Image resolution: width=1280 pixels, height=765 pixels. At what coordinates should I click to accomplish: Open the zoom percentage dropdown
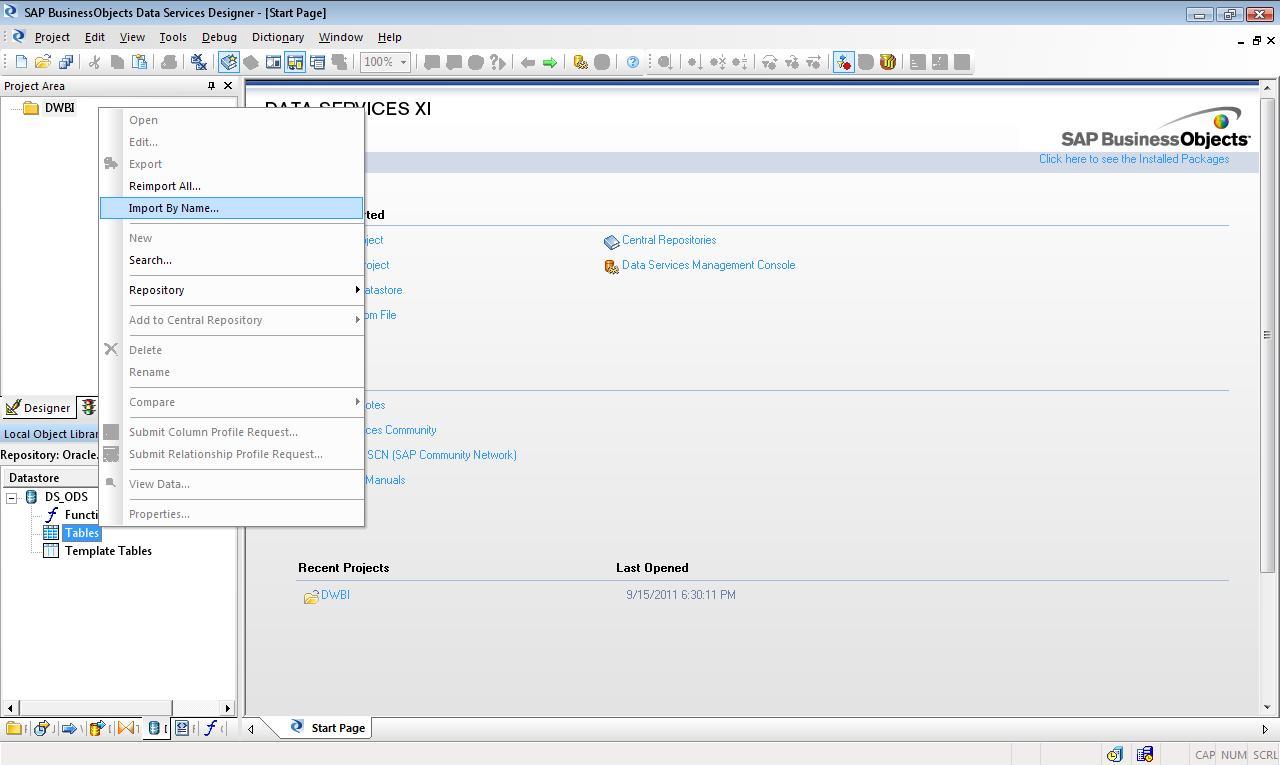point(404,62)
